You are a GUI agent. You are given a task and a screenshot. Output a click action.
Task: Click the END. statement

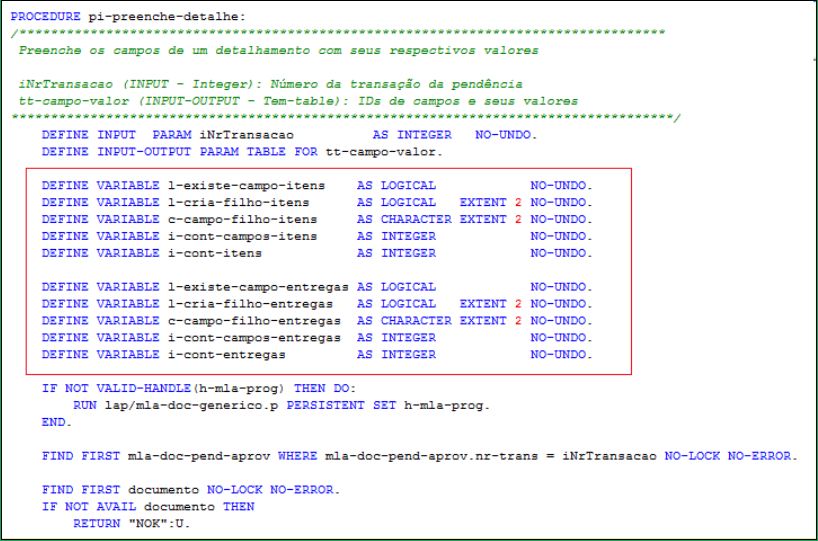coord(57,422)
